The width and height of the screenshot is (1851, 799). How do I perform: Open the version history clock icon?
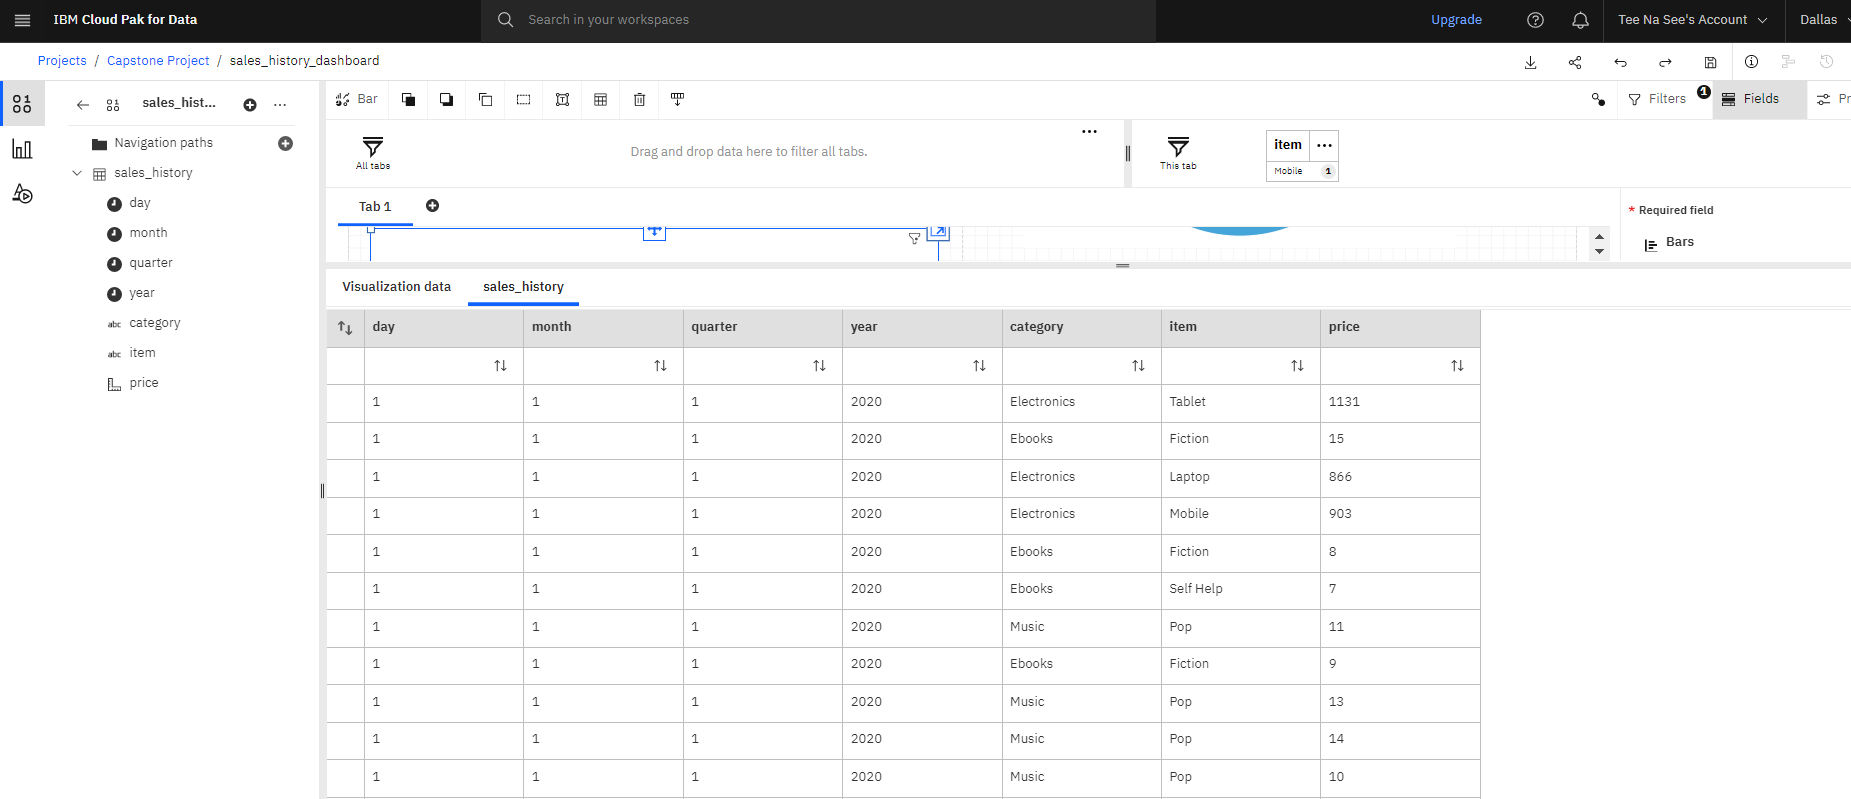click(1826, 62)
